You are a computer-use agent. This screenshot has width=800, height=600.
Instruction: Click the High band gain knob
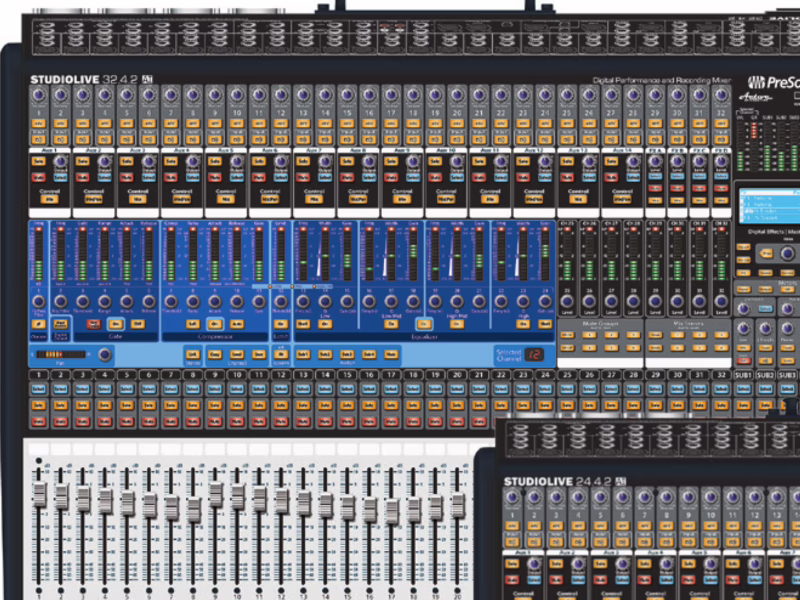(545, 301)
